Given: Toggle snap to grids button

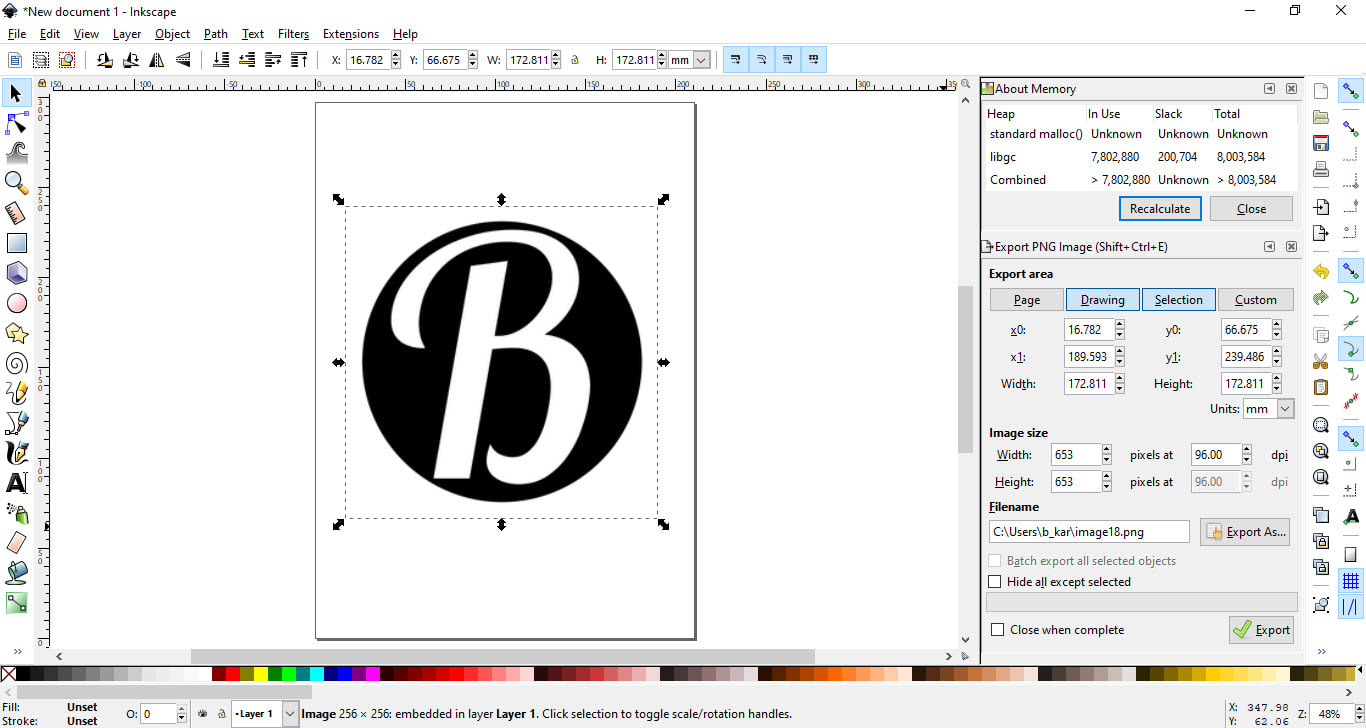Looking at the screenshot, I should [1351, 581].
